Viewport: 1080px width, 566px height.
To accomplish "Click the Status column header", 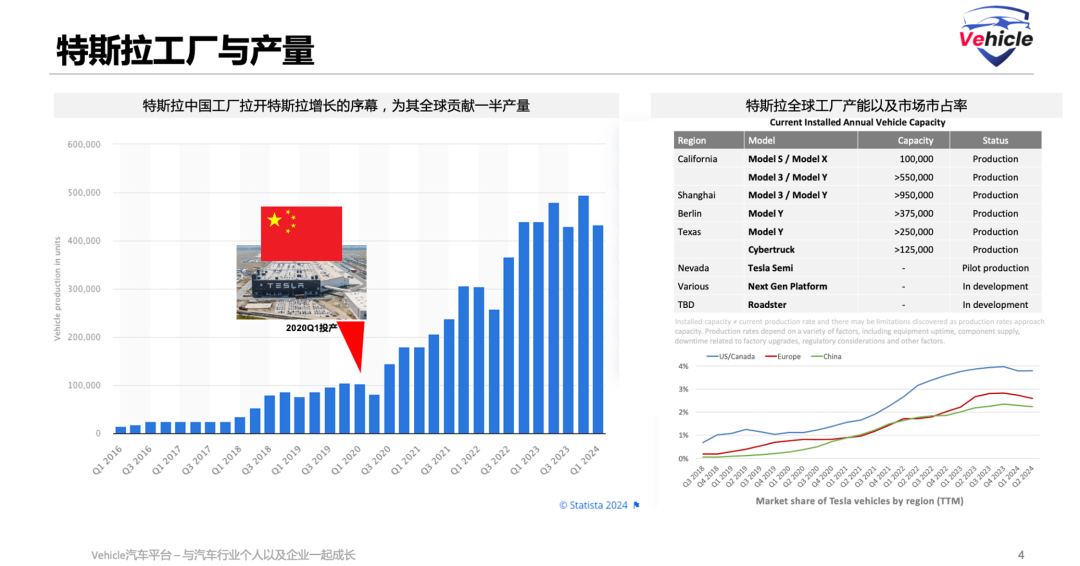I will [995, 140].
